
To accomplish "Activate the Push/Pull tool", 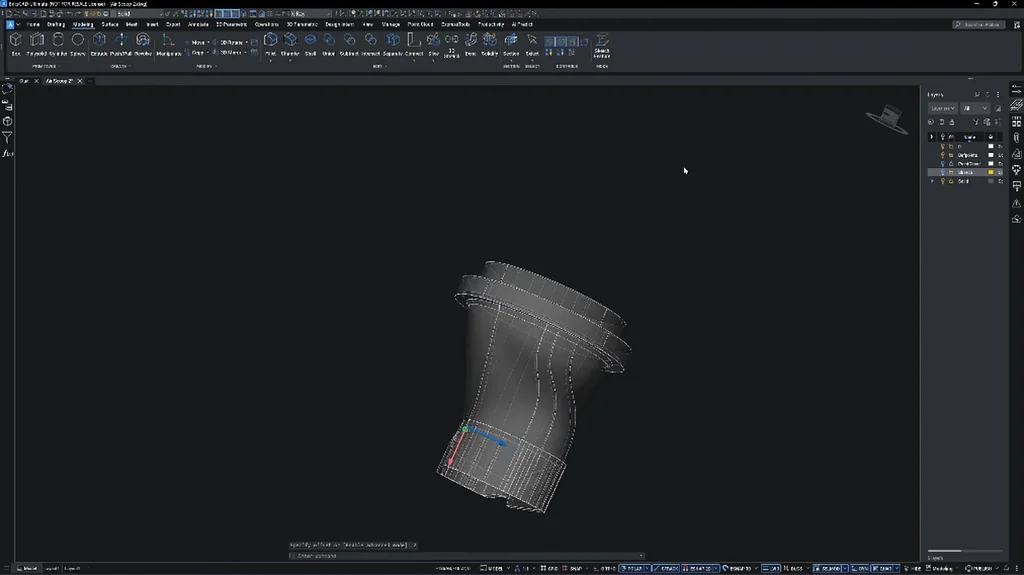I will [x=121, y=44].
